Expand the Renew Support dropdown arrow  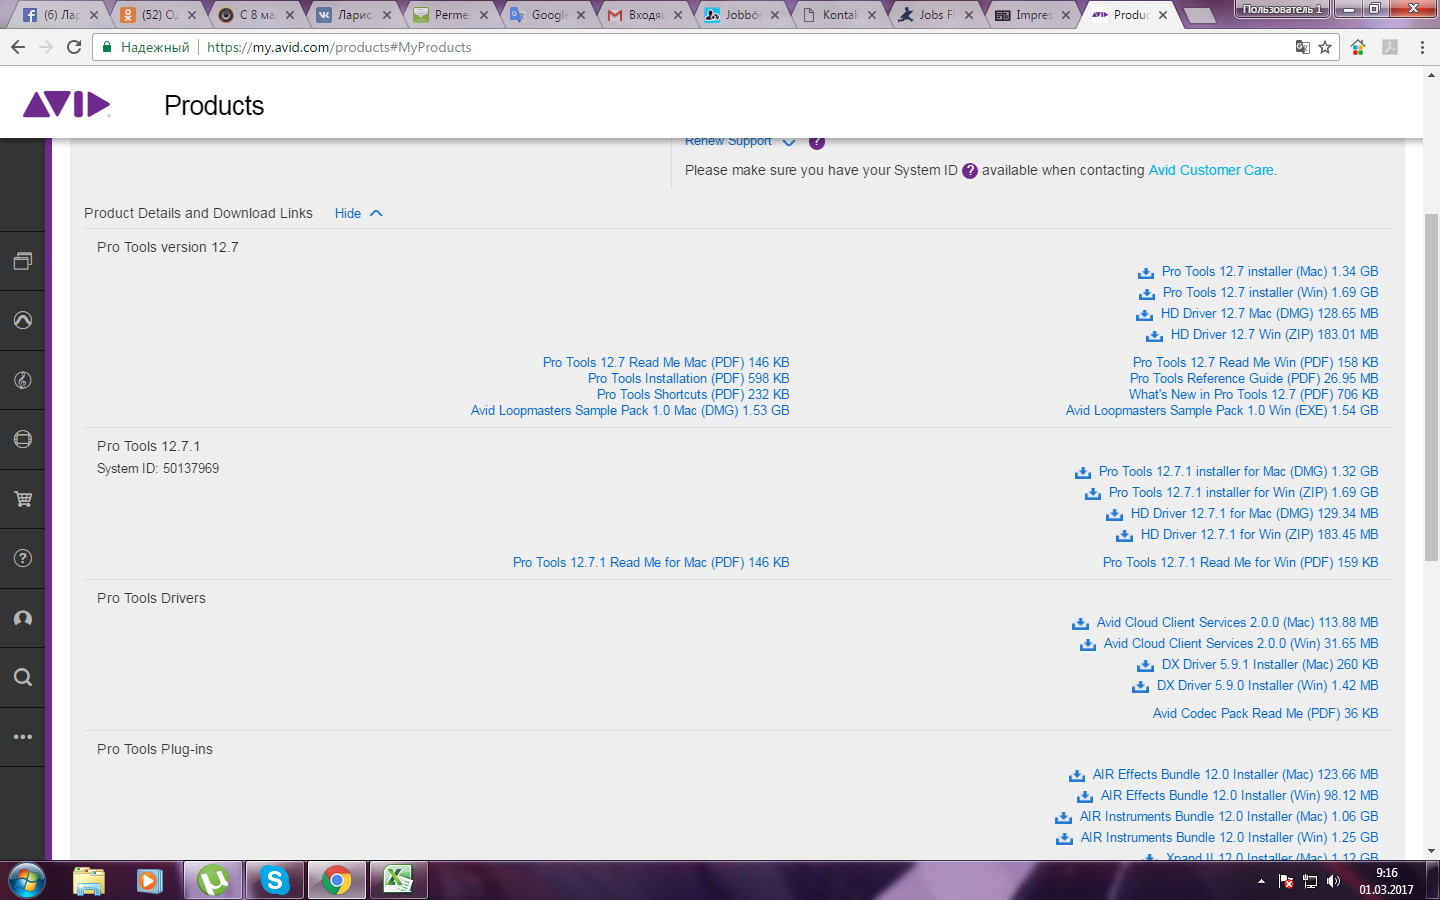[788, 142]
